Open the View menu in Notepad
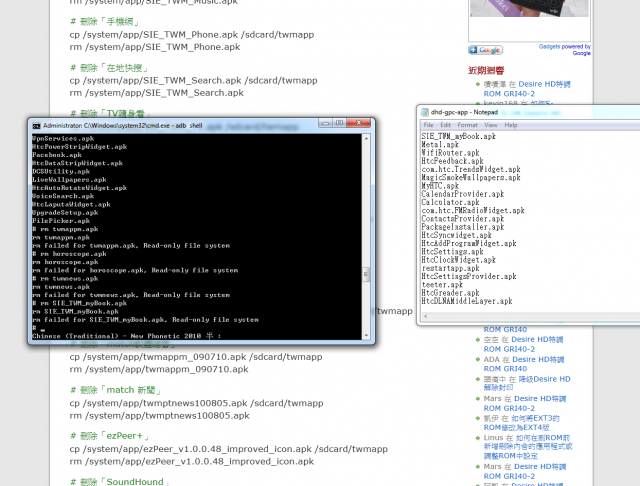 pos(491,125)
